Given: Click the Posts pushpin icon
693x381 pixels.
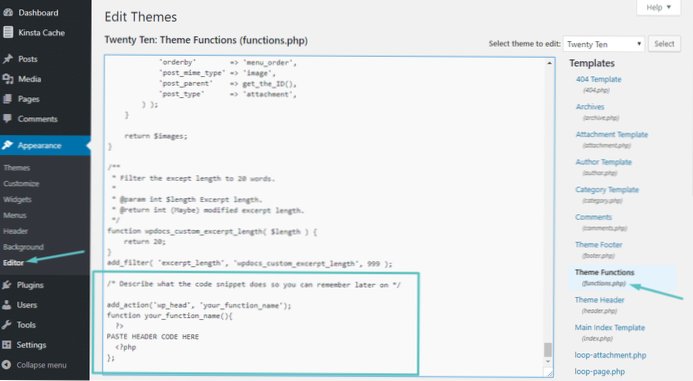Looking at the screenshot, I should click(x=8, y=59).
